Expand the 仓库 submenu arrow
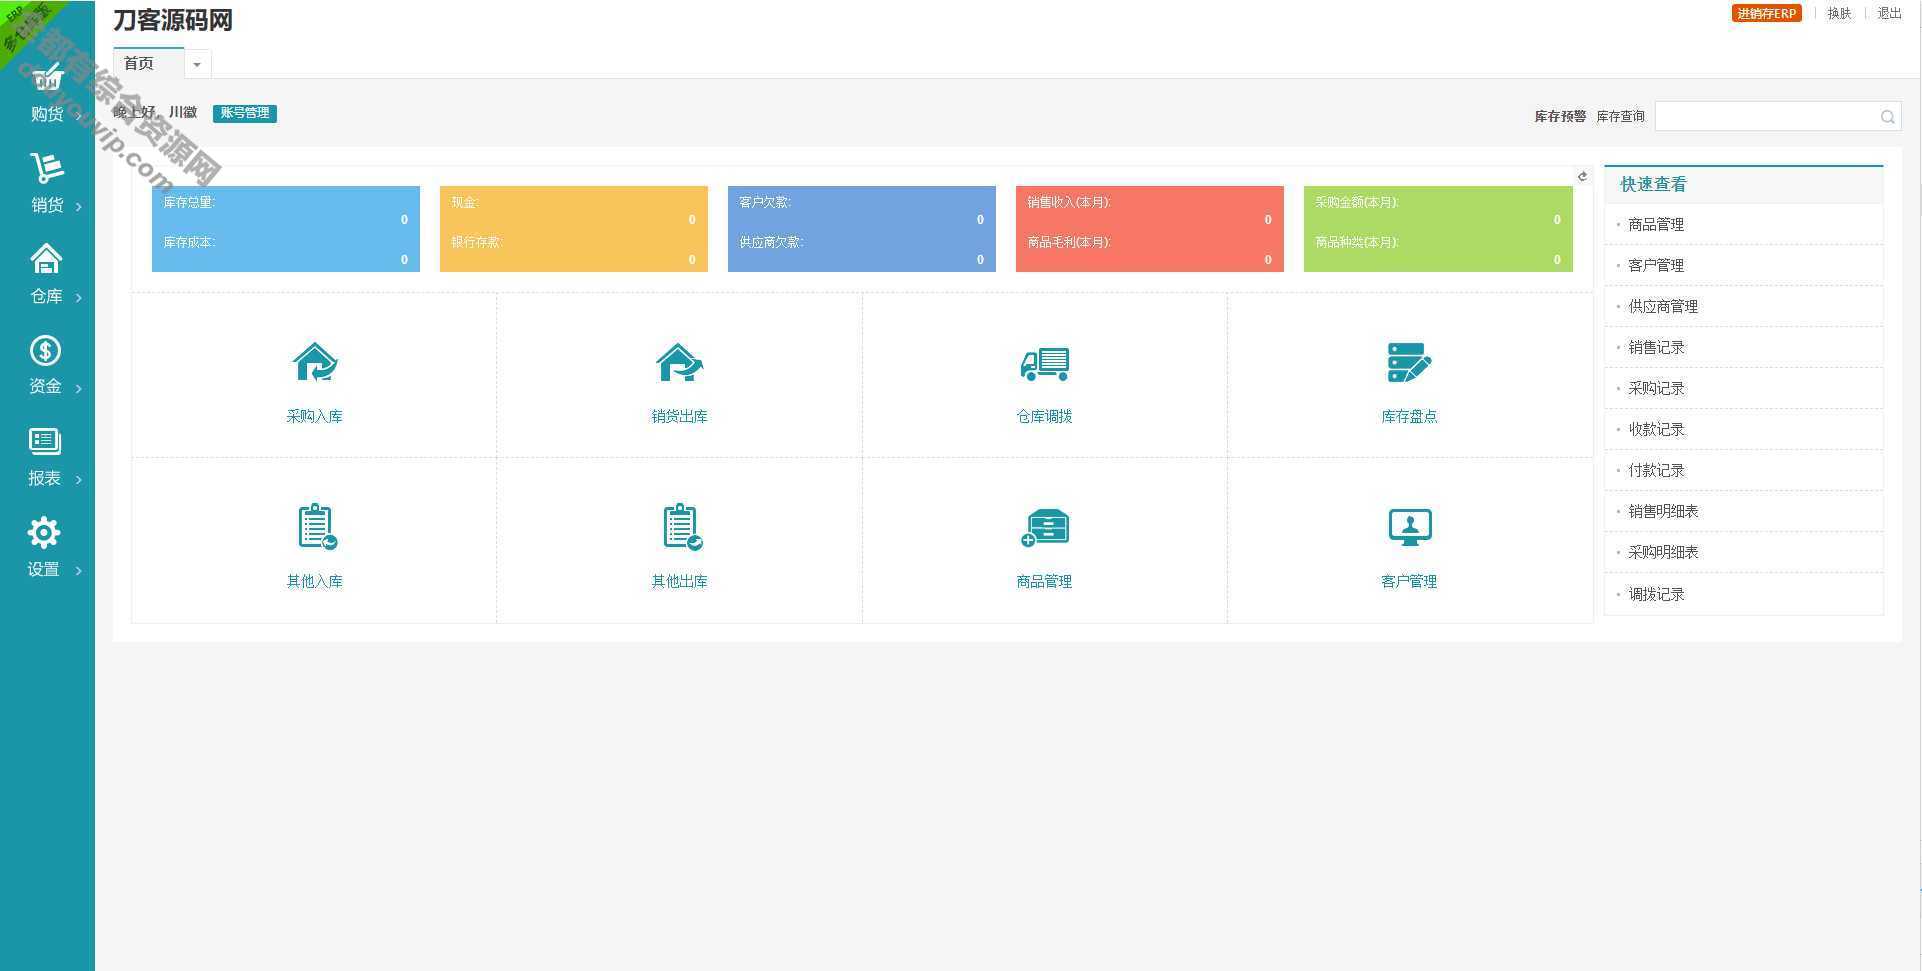 click(79, 297)
